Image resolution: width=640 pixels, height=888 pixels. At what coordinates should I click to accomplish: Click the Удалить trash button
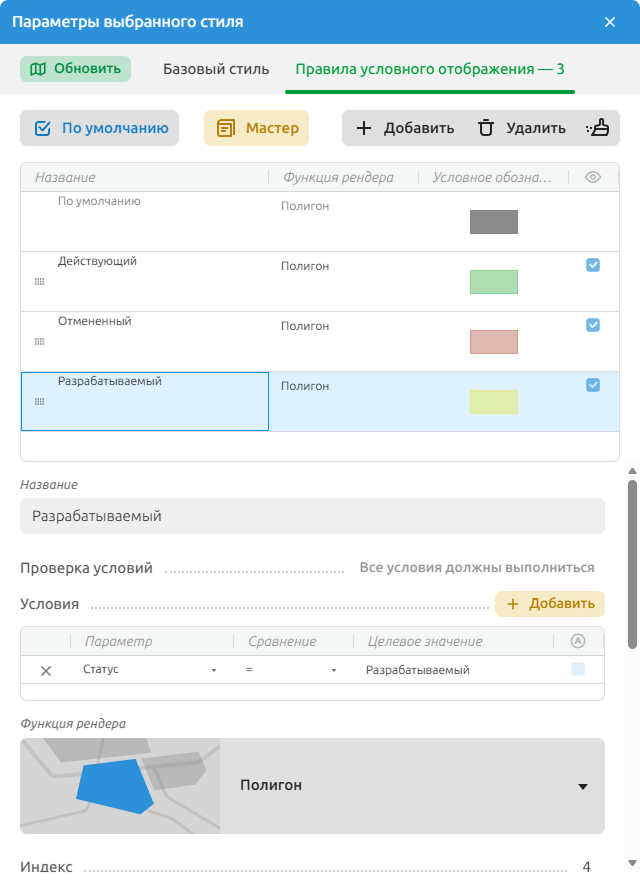(x=522, y=128)
